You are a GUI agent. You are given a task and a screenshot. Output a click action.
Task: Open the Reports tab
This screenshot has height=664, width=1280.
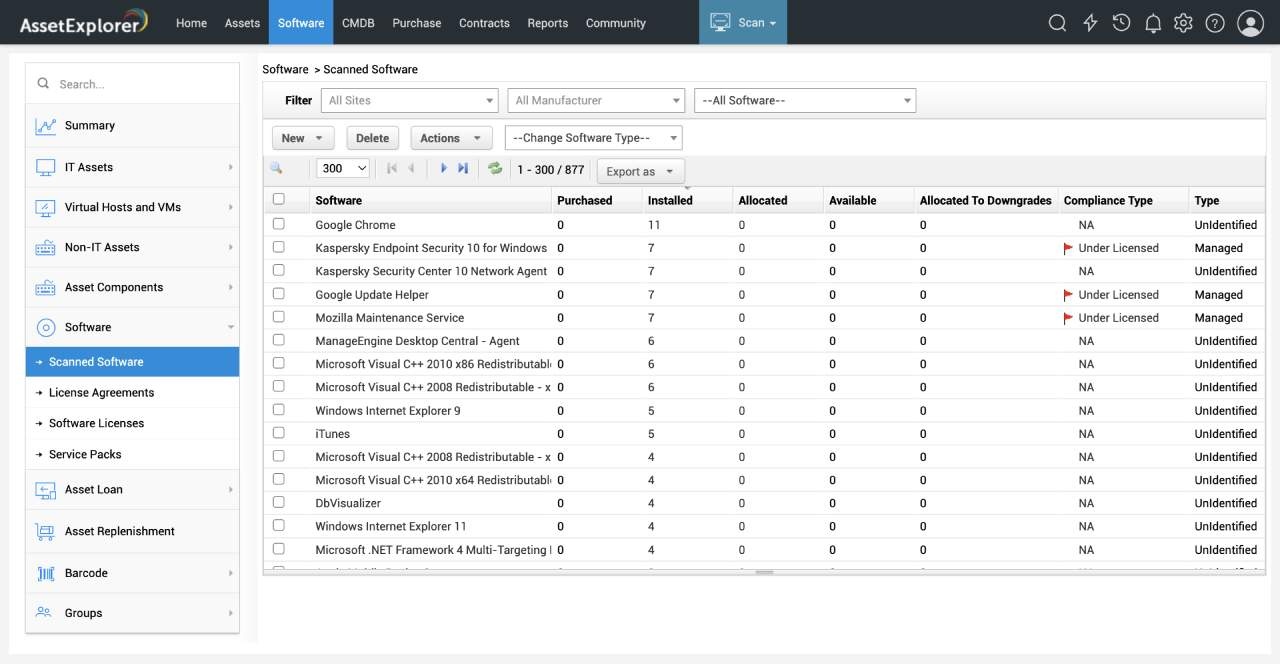coord(548,23)
